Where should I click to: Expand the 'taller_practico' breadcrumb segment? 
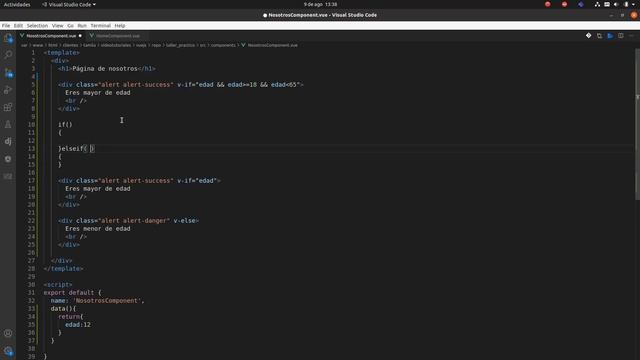tap(180, 45)
